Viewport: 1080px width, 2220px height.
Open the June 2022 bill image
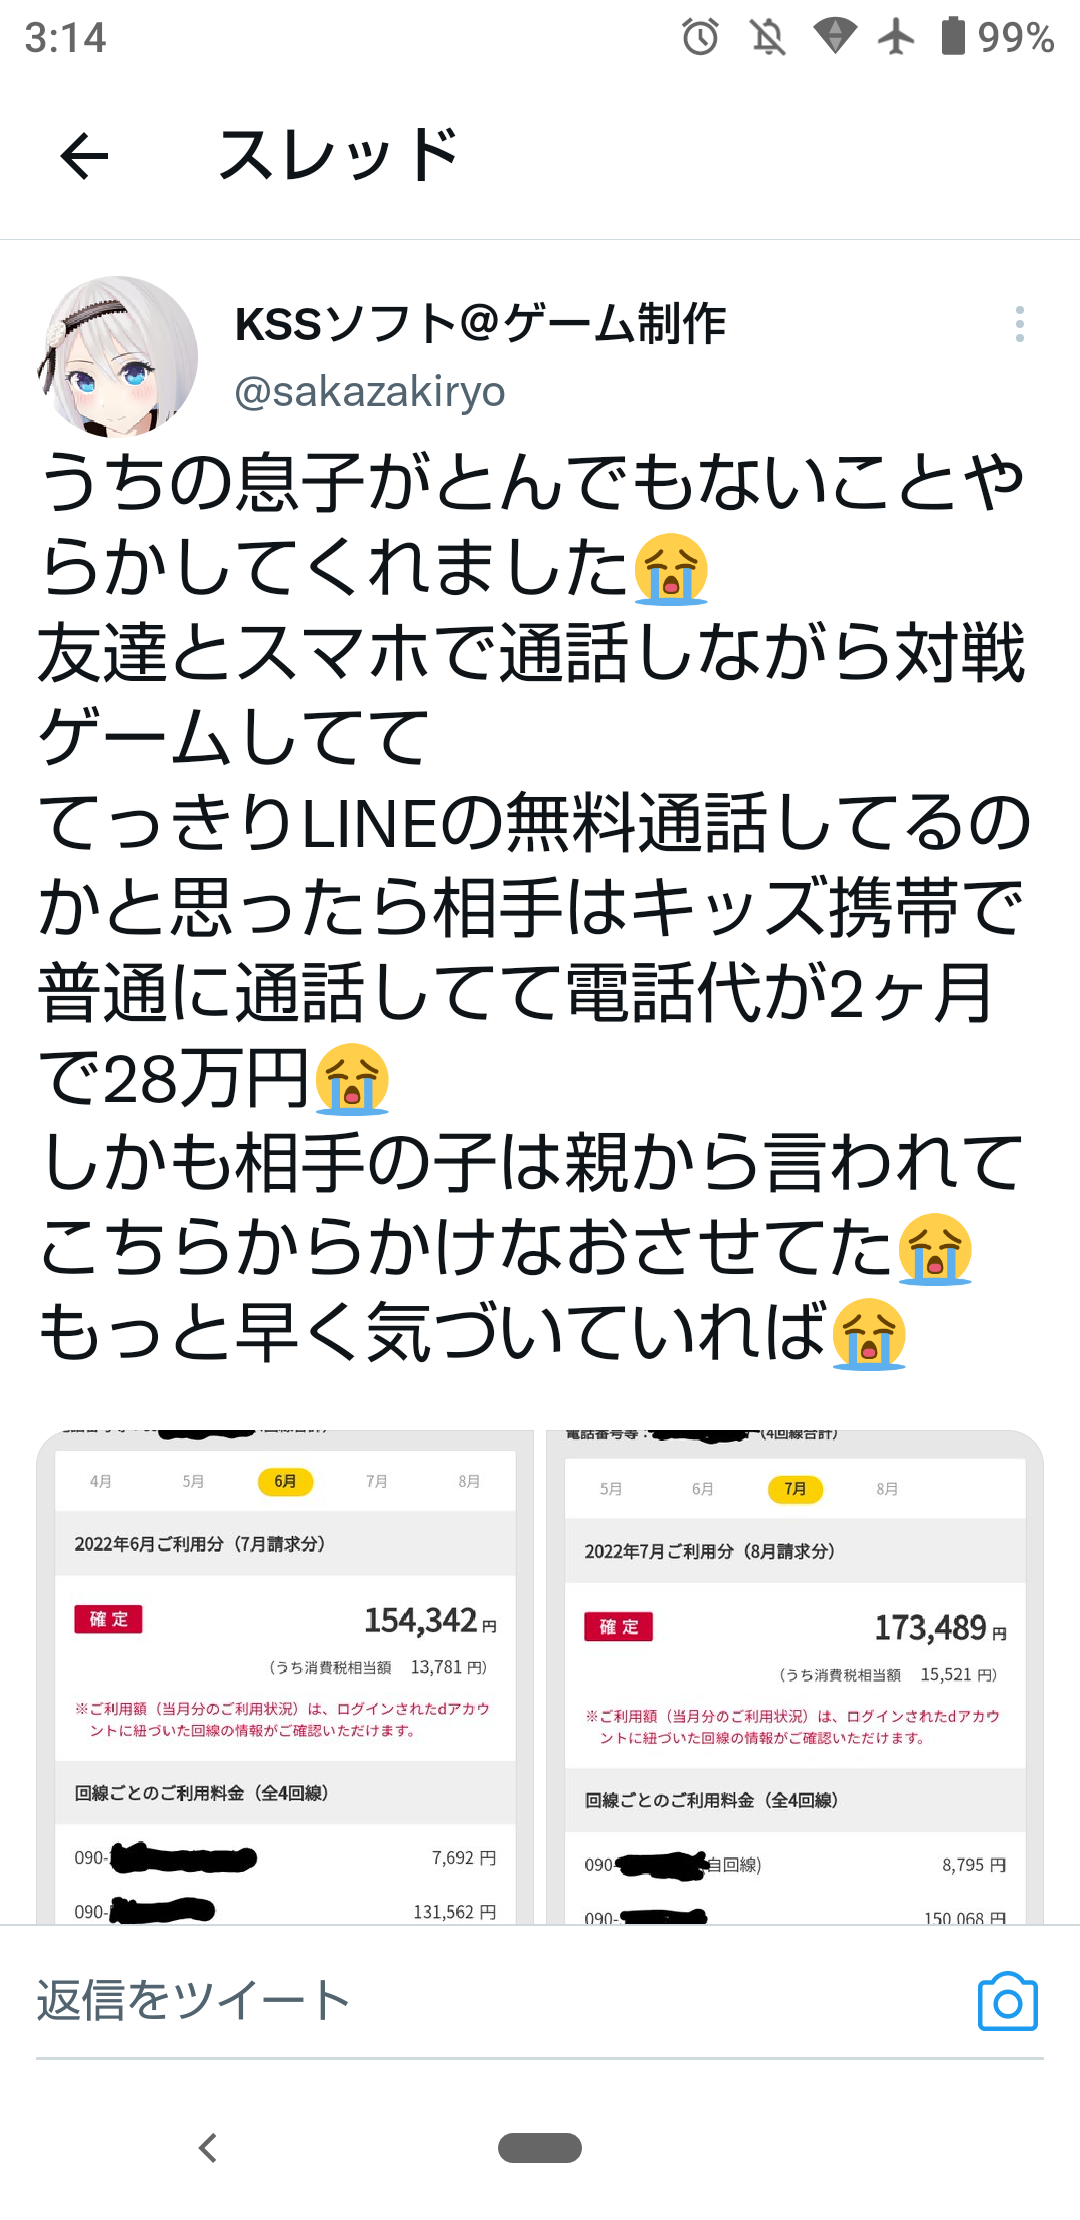pos(286,1678)
